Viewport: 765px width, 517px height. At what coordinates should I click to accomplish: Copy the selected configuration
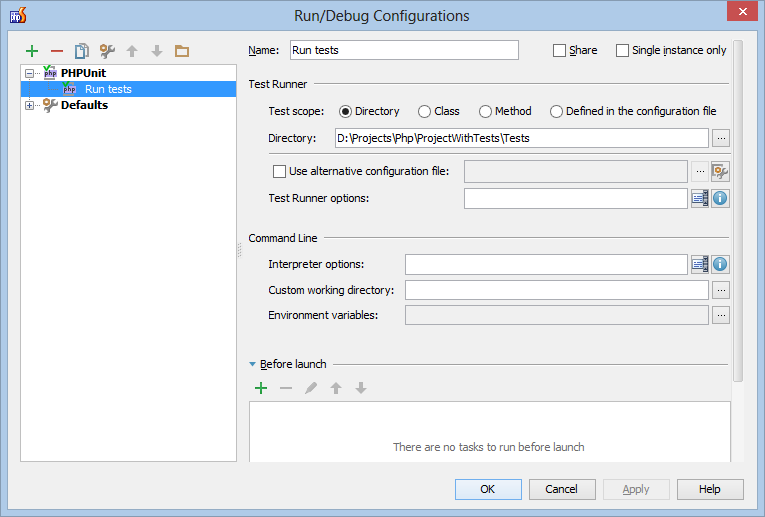pyautogui.click(x=81, y=51)
